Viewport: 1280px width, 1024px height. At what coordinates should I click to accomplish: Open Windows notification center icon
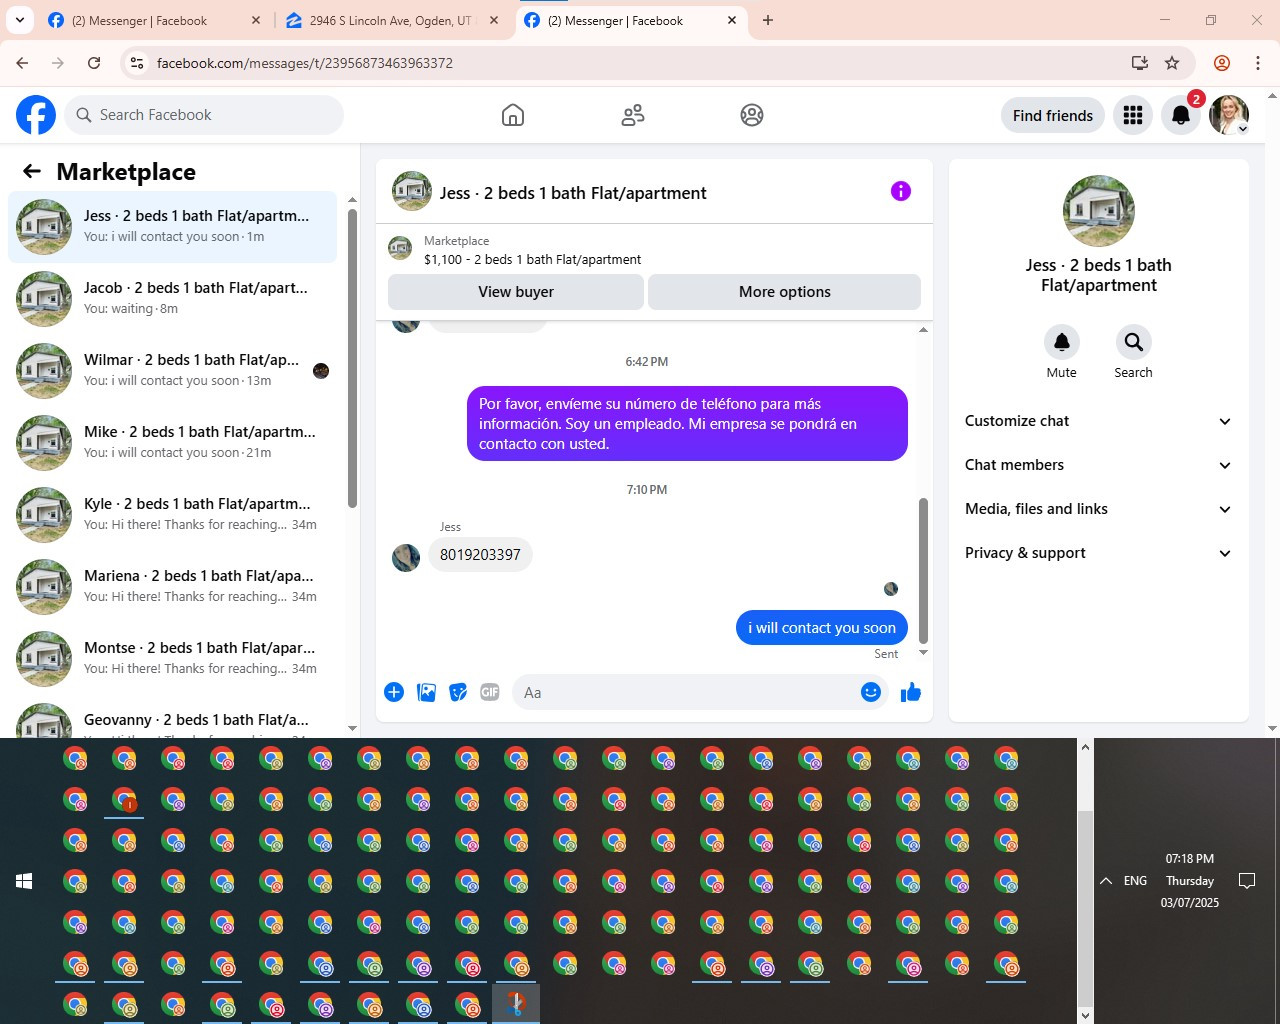[1247, 881]
